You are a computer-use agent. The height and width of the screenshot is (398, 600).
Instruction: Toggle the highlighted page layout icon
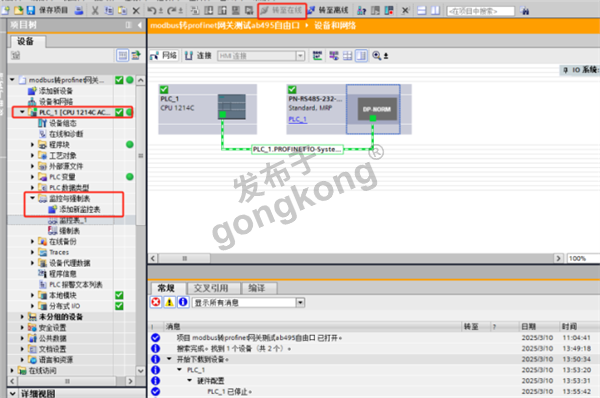tap(361, 56)
